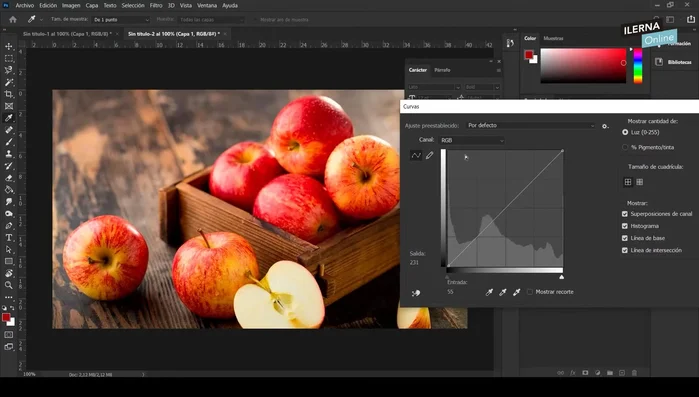
Task: Select the Frame tool
Action: pos(8,106)
